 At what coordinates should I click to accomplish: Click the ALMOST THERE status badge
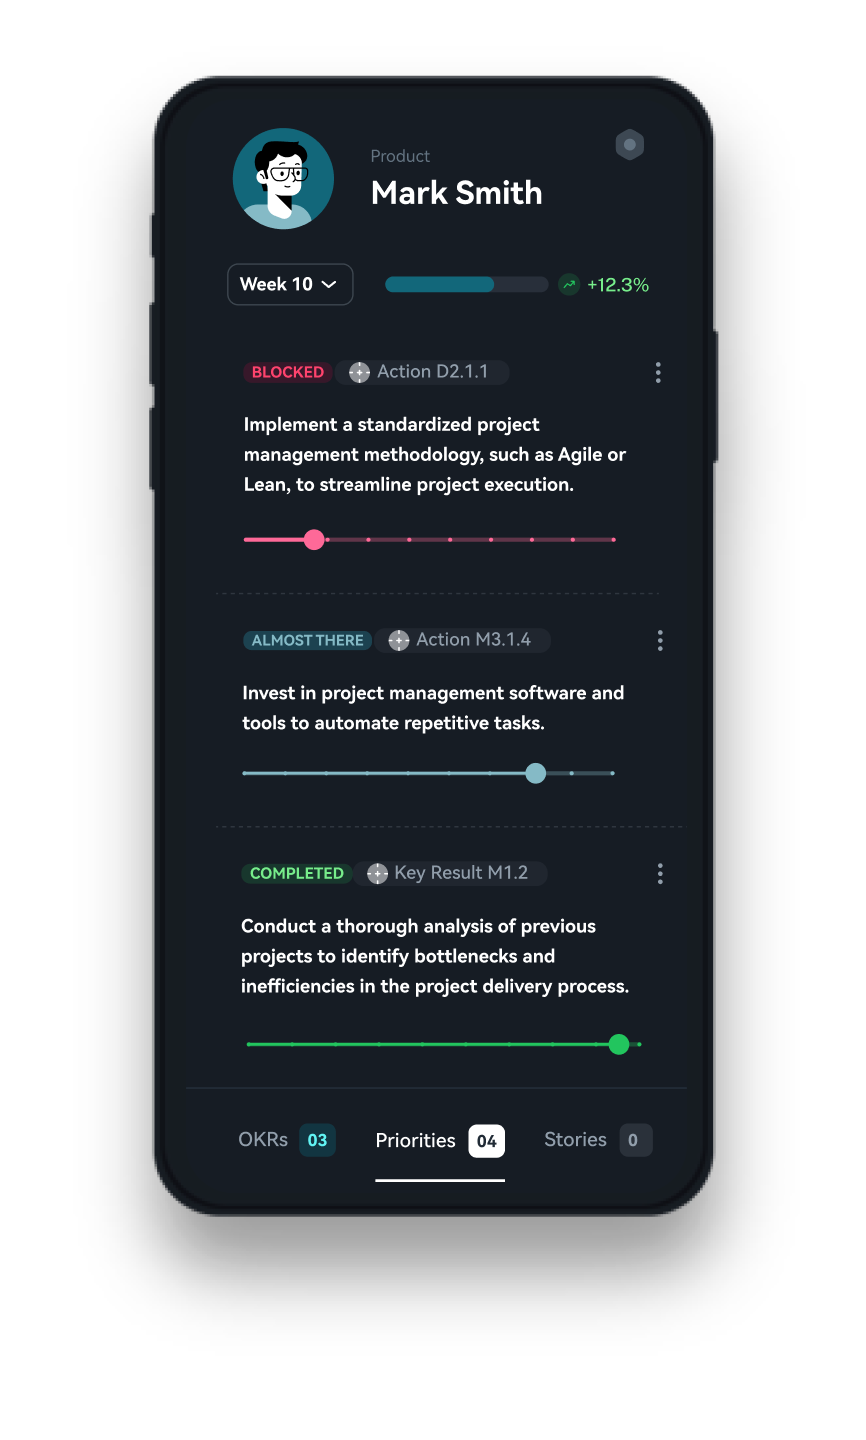coord(308,640)
